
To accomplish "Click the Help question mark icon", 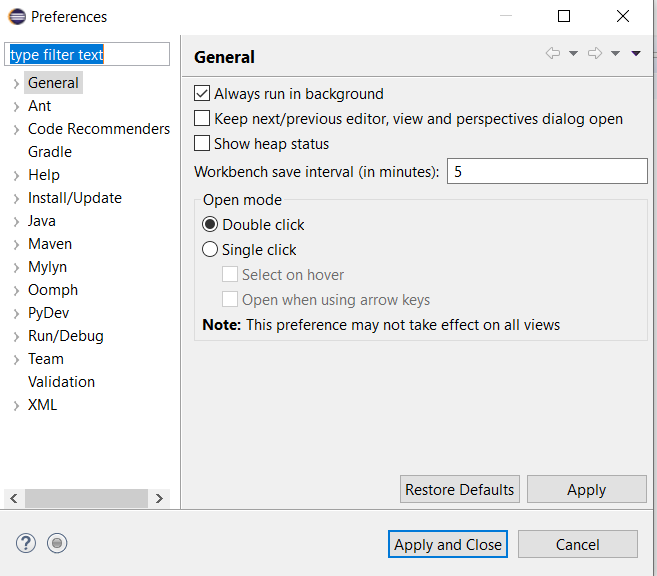I will tap(26, 543).
